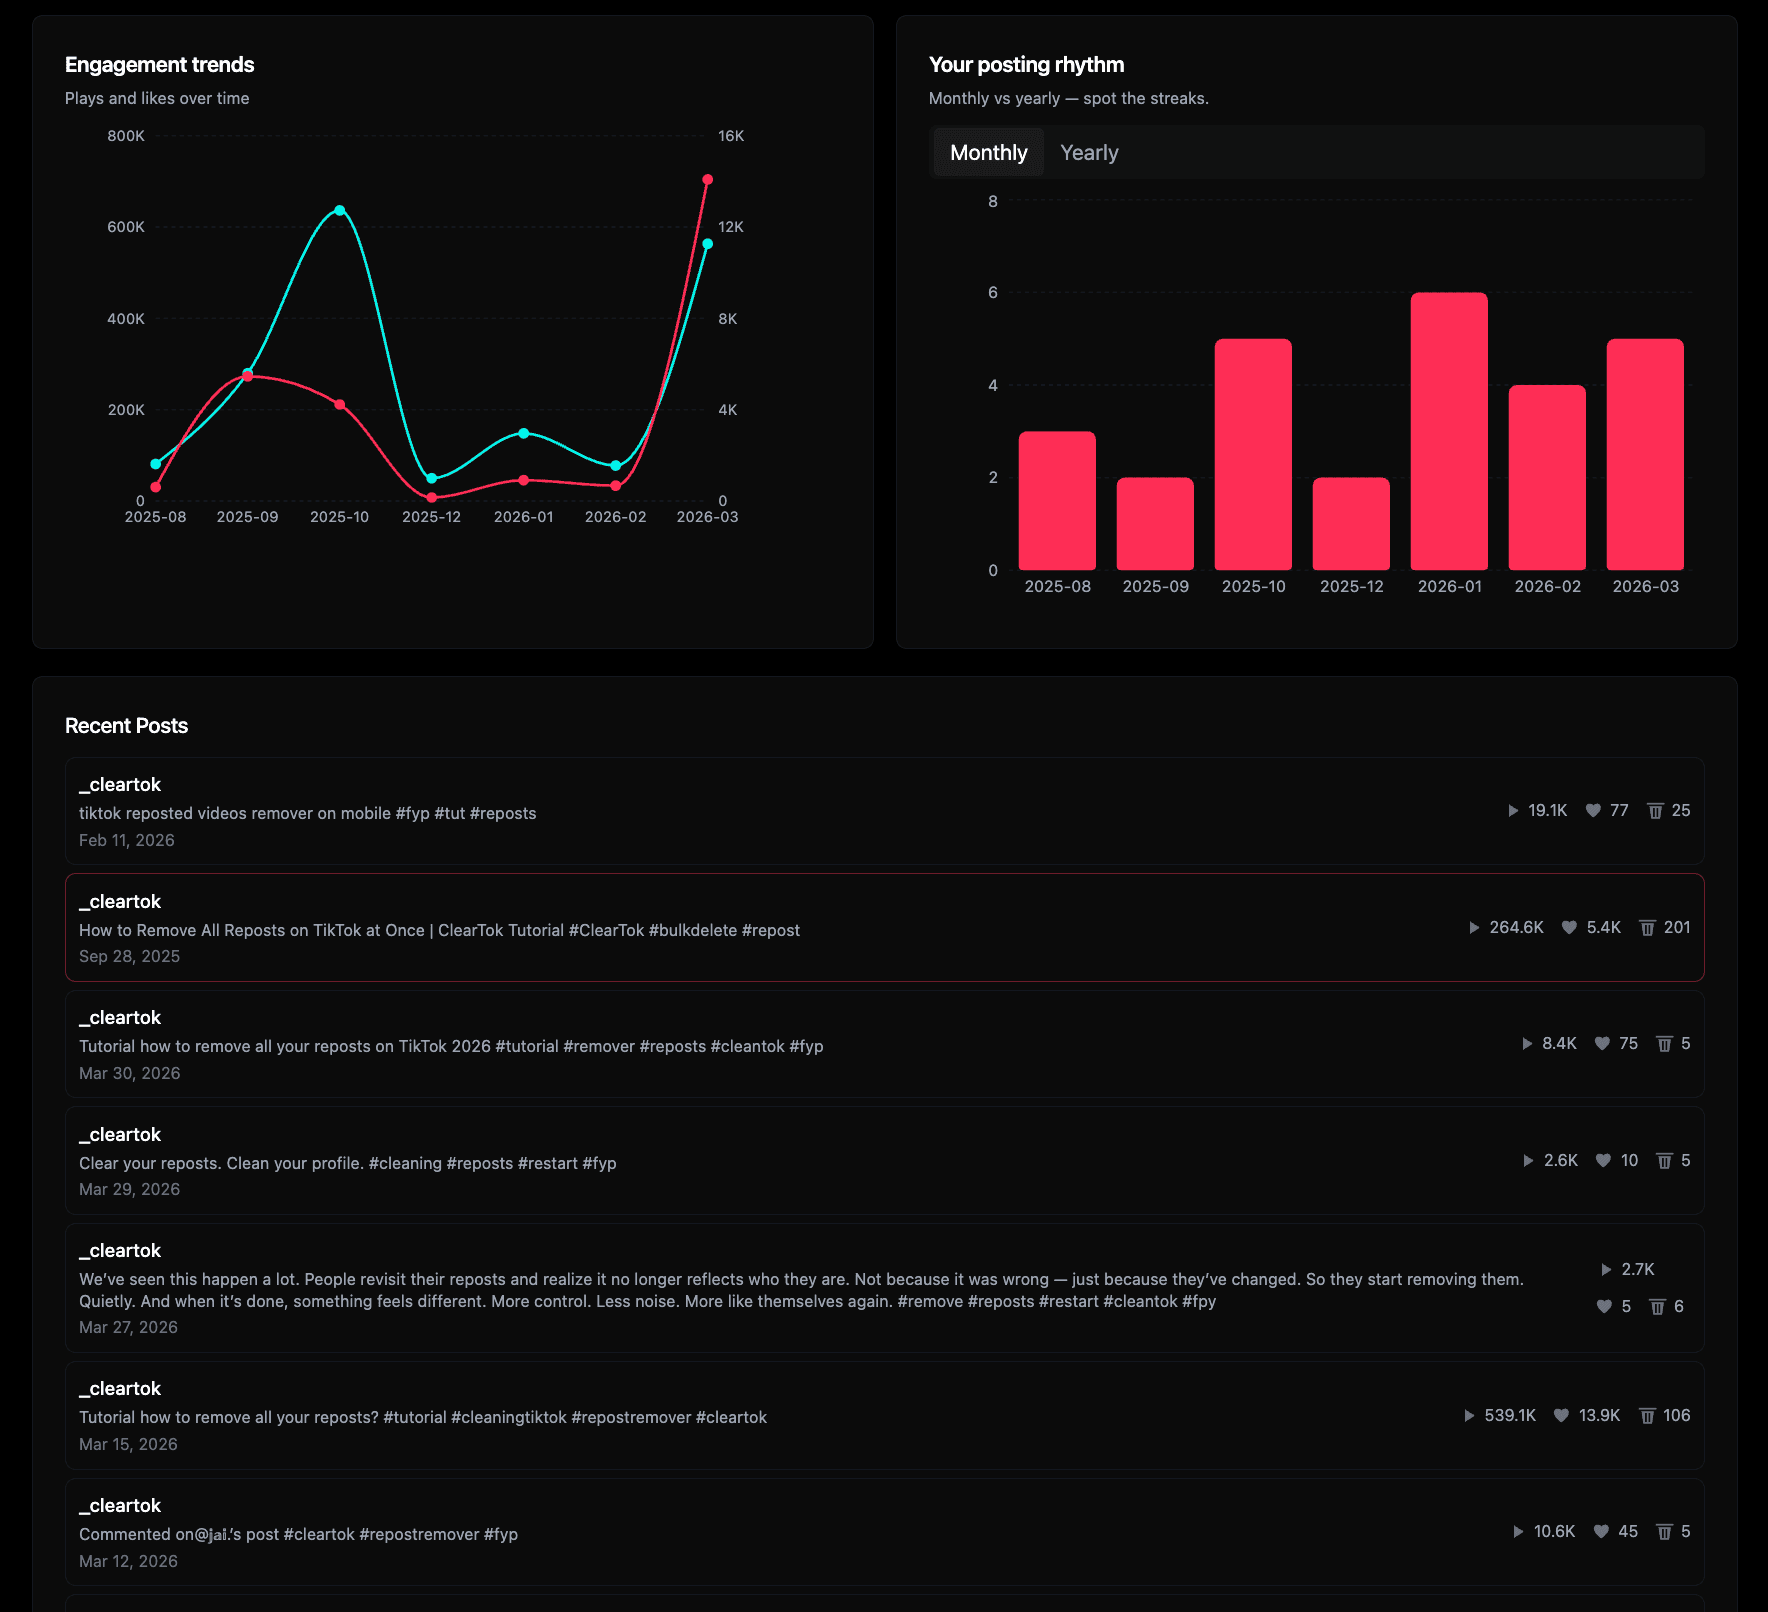The height and width of the screenshot is (1612, 1768).
Task: Click the trash icon on the Sep 28 tutorial post
Action: pyautogui.click(x=1647, y=927)
